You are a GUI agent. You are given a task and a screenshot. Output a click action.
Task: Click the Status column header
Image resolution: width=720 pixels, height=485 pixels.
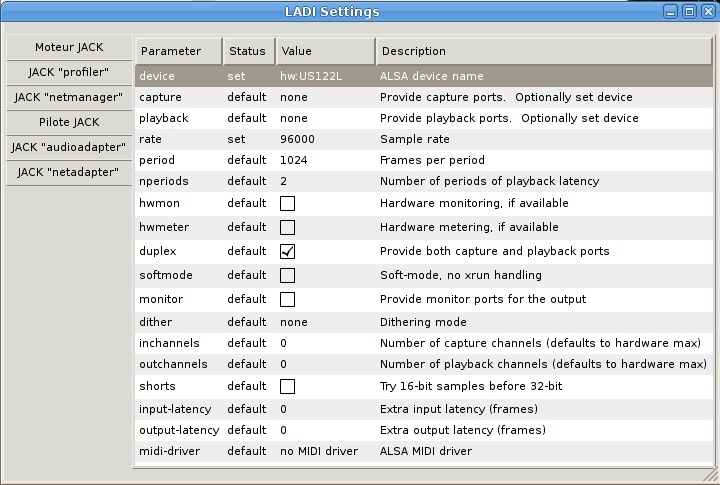click(247, 51)
